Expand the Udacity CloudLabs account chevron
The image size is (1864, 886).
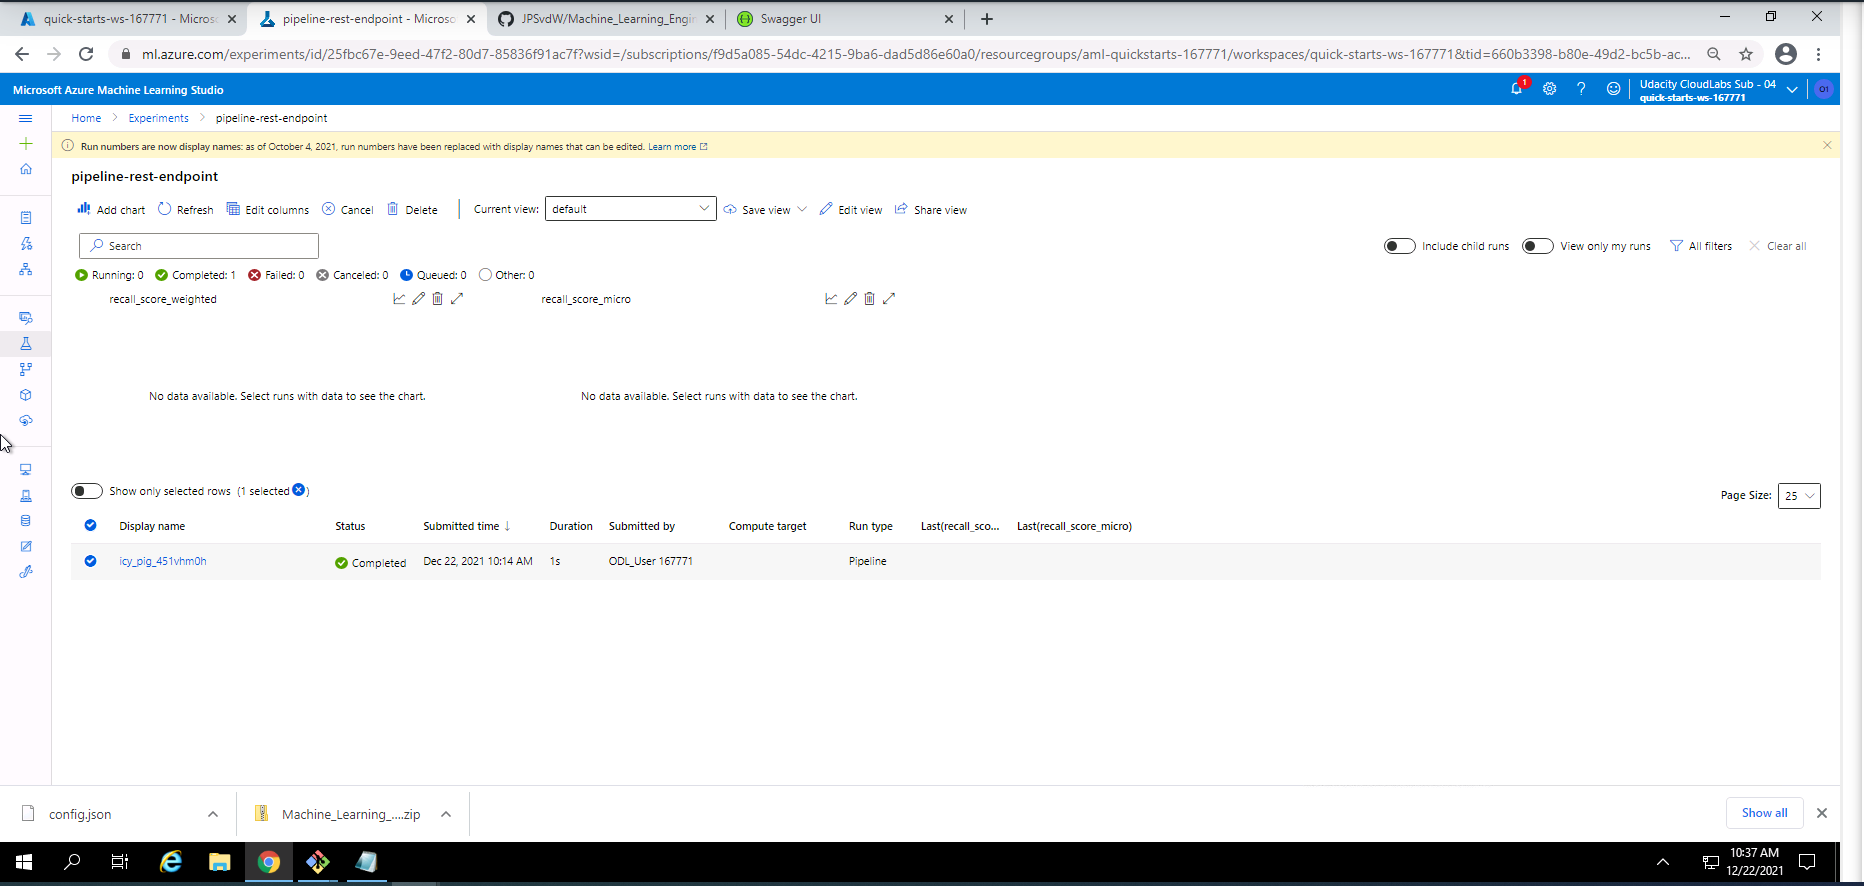[1792, 90]
